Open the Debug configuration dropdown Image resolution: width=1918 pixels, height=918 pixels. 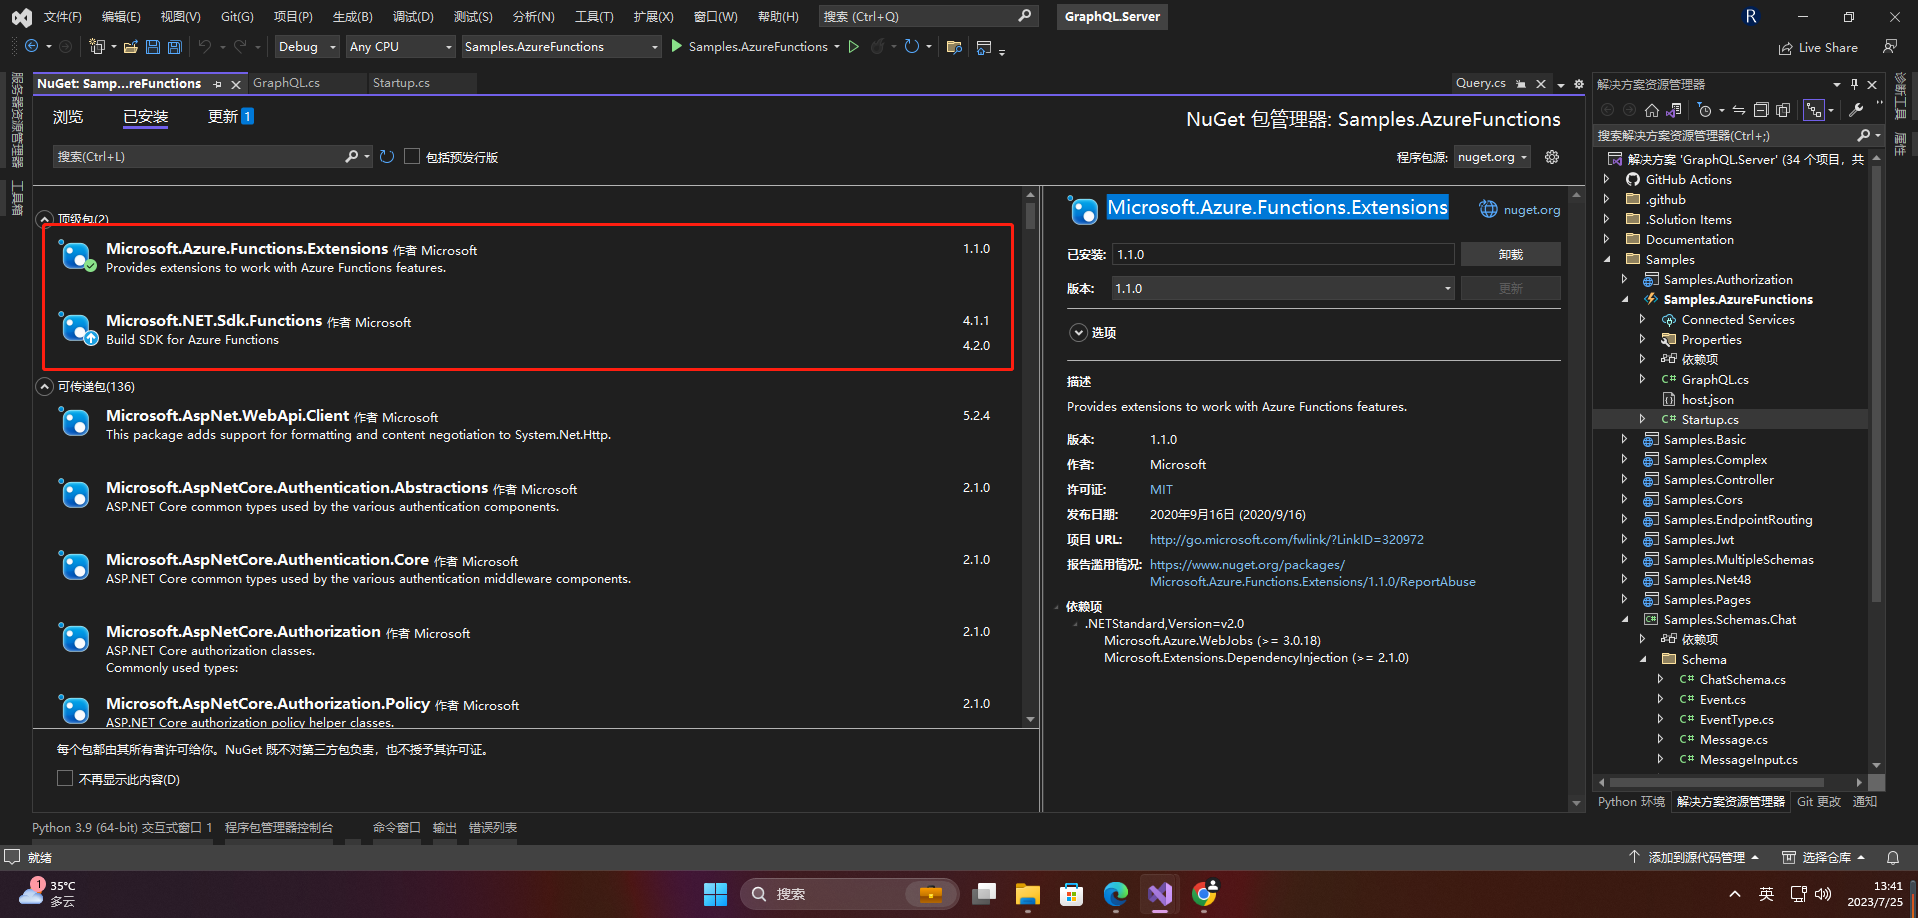pyautogui.click(x=307, y=46)
